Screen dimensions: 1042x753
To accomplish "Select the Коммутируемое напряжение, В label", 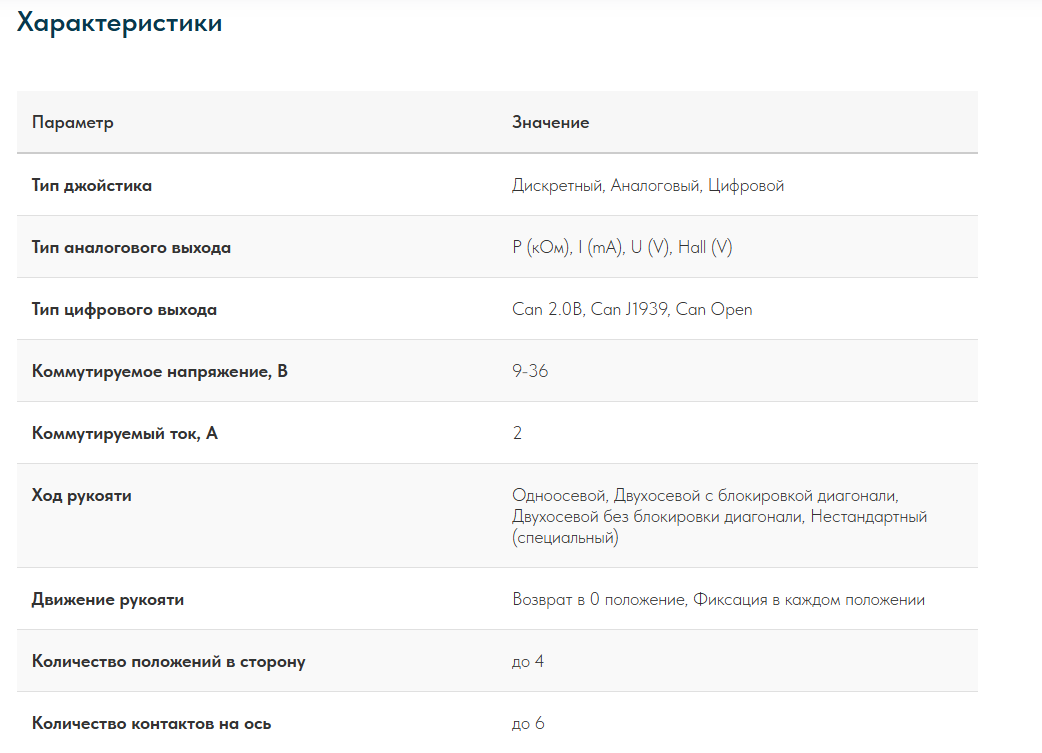I will 160,371.
